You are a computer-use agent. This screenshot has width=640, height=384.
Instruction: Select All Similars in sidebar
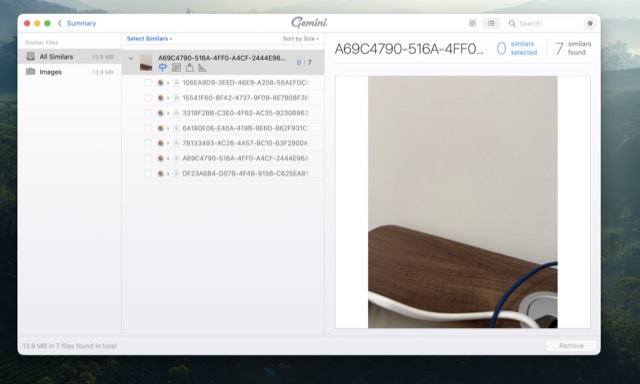[69, 57]
